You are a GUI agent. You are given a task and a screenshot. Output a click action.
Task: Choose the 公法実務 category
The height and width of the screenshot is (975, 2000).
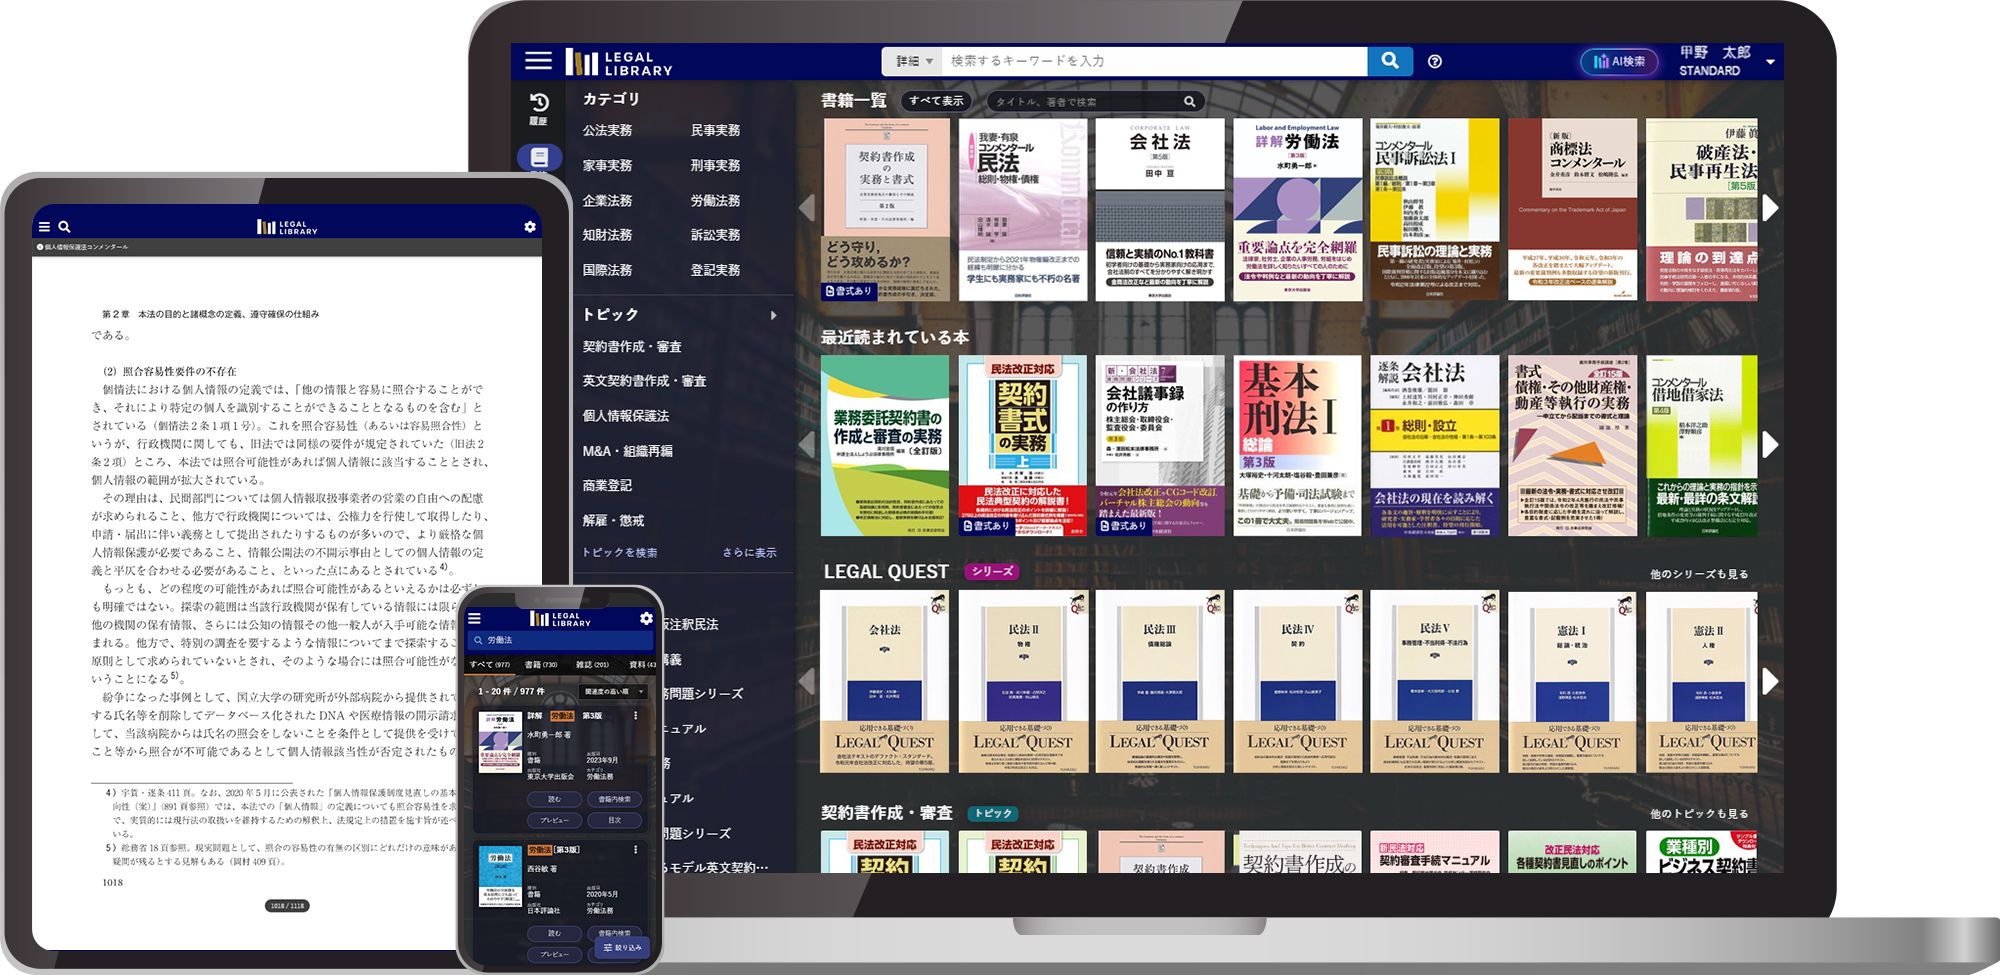(607, 131)
